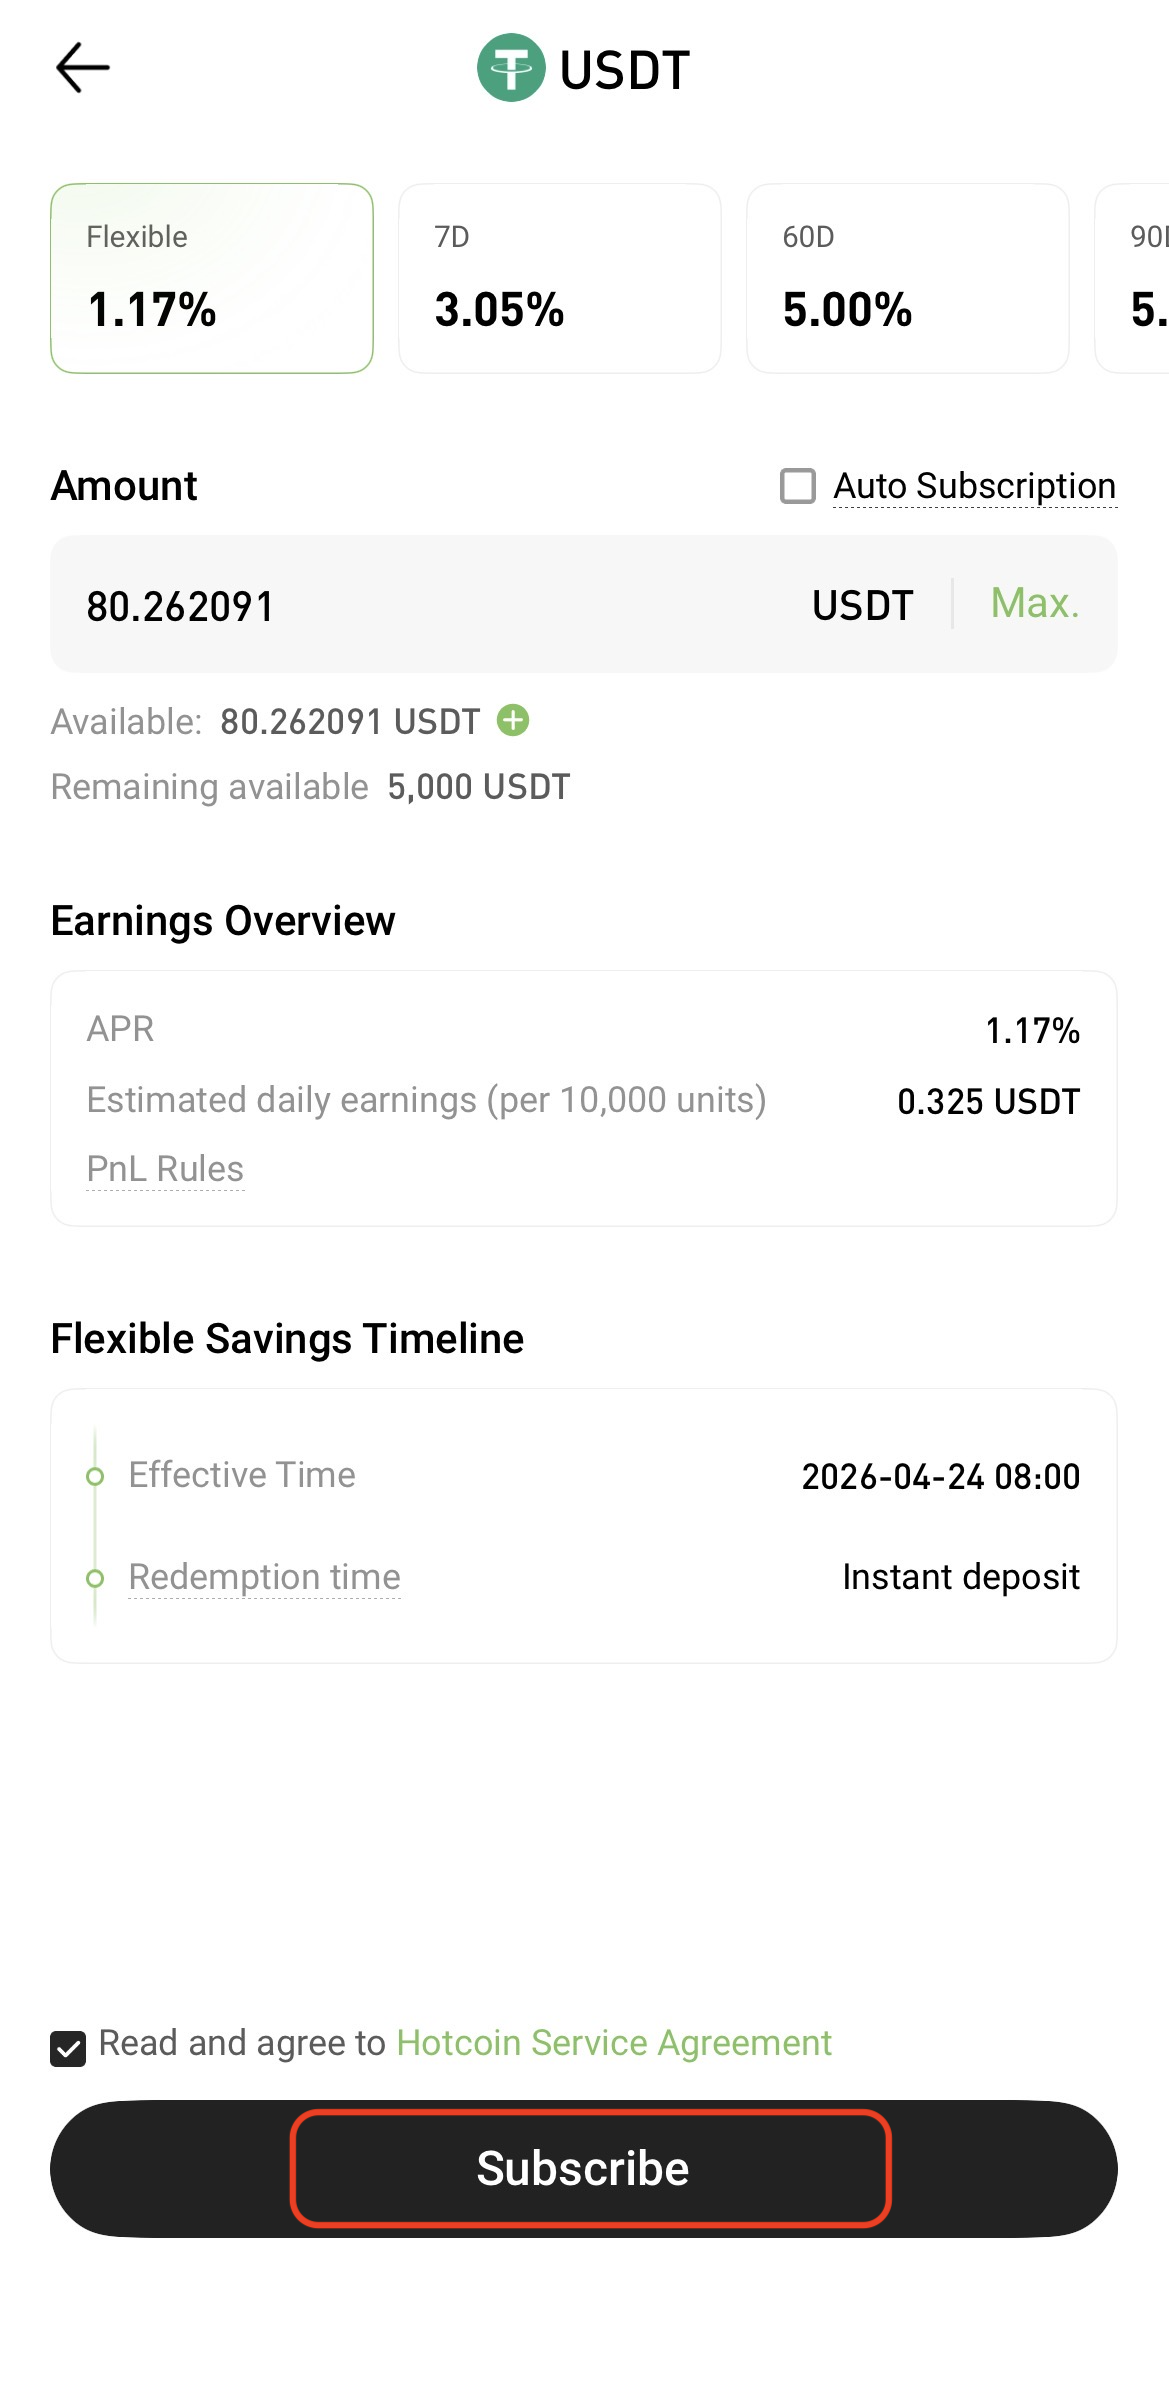1169x2391 pixels.
Task: Select the partially visible 90D term tab
Action: point(1133,278)
